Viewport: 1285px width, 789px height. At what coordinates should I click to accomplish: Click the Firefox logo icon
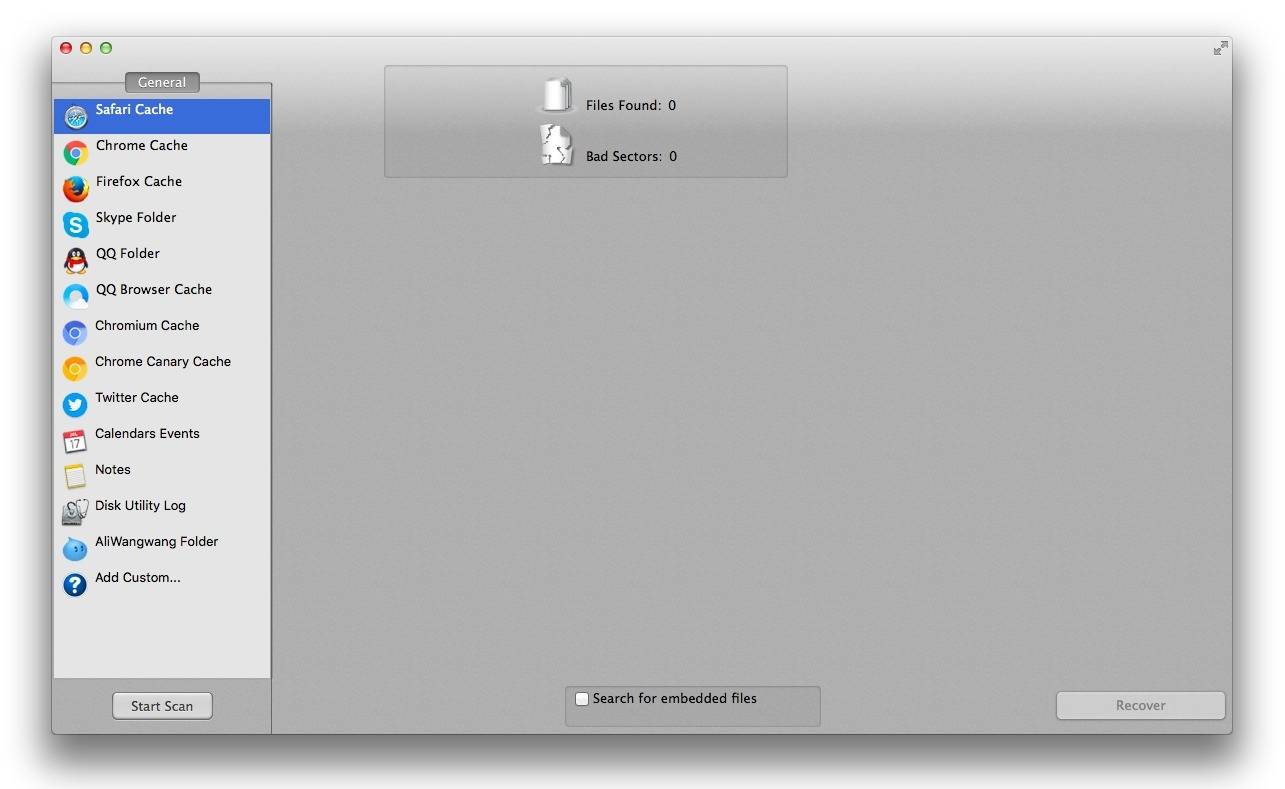click(x=76, y=189)
